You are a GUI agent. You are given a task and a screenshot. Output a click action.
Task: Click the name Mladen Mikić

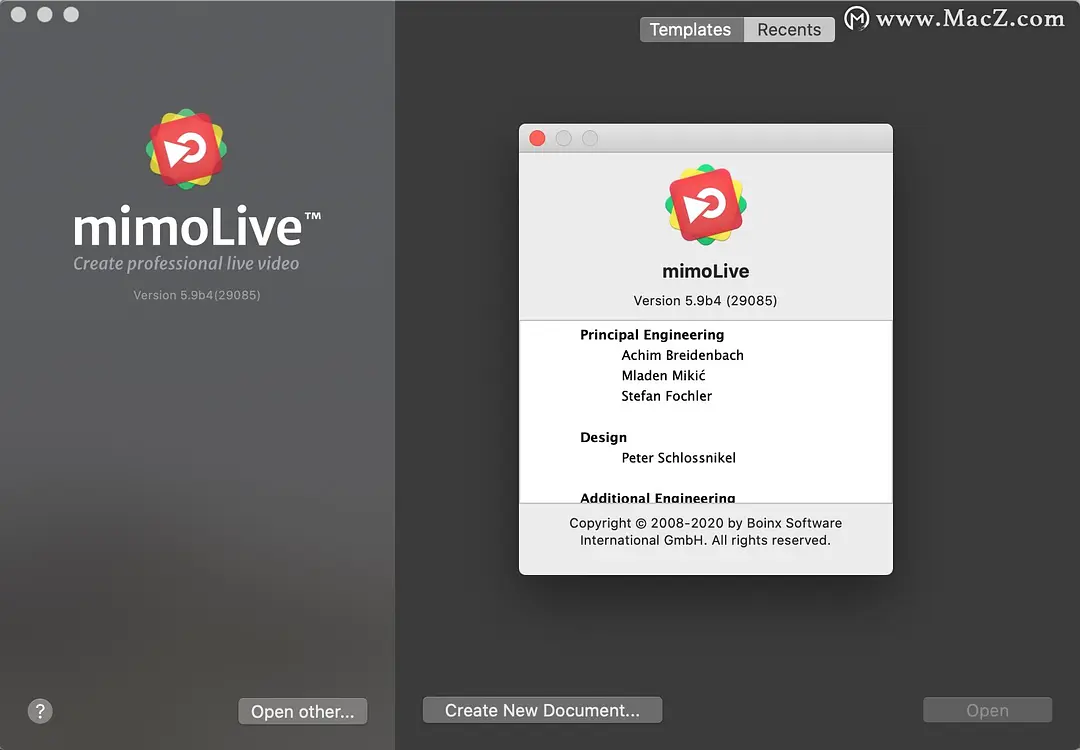point(663,375)
